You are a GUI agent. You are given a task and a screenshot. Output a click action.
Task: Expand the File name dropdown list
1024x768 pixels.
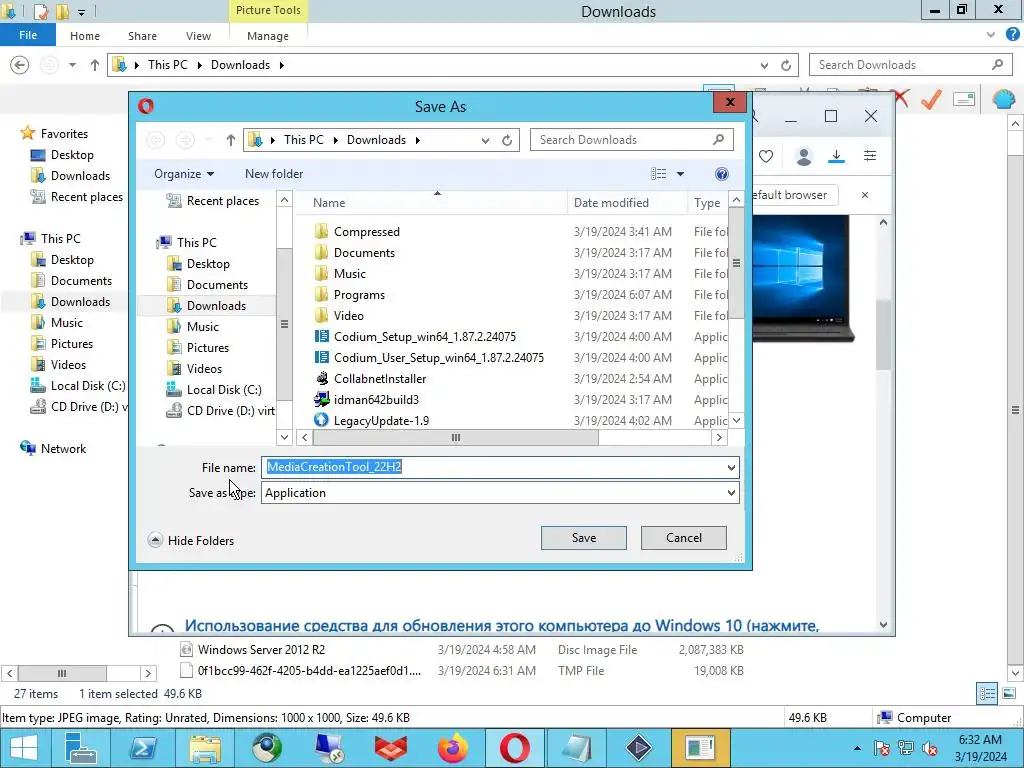731,467
